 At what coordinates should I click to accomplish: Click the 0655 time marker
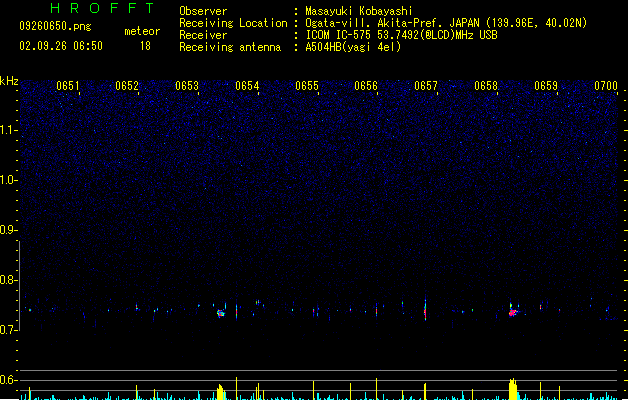pyautogui.click(x=307, y=86)
